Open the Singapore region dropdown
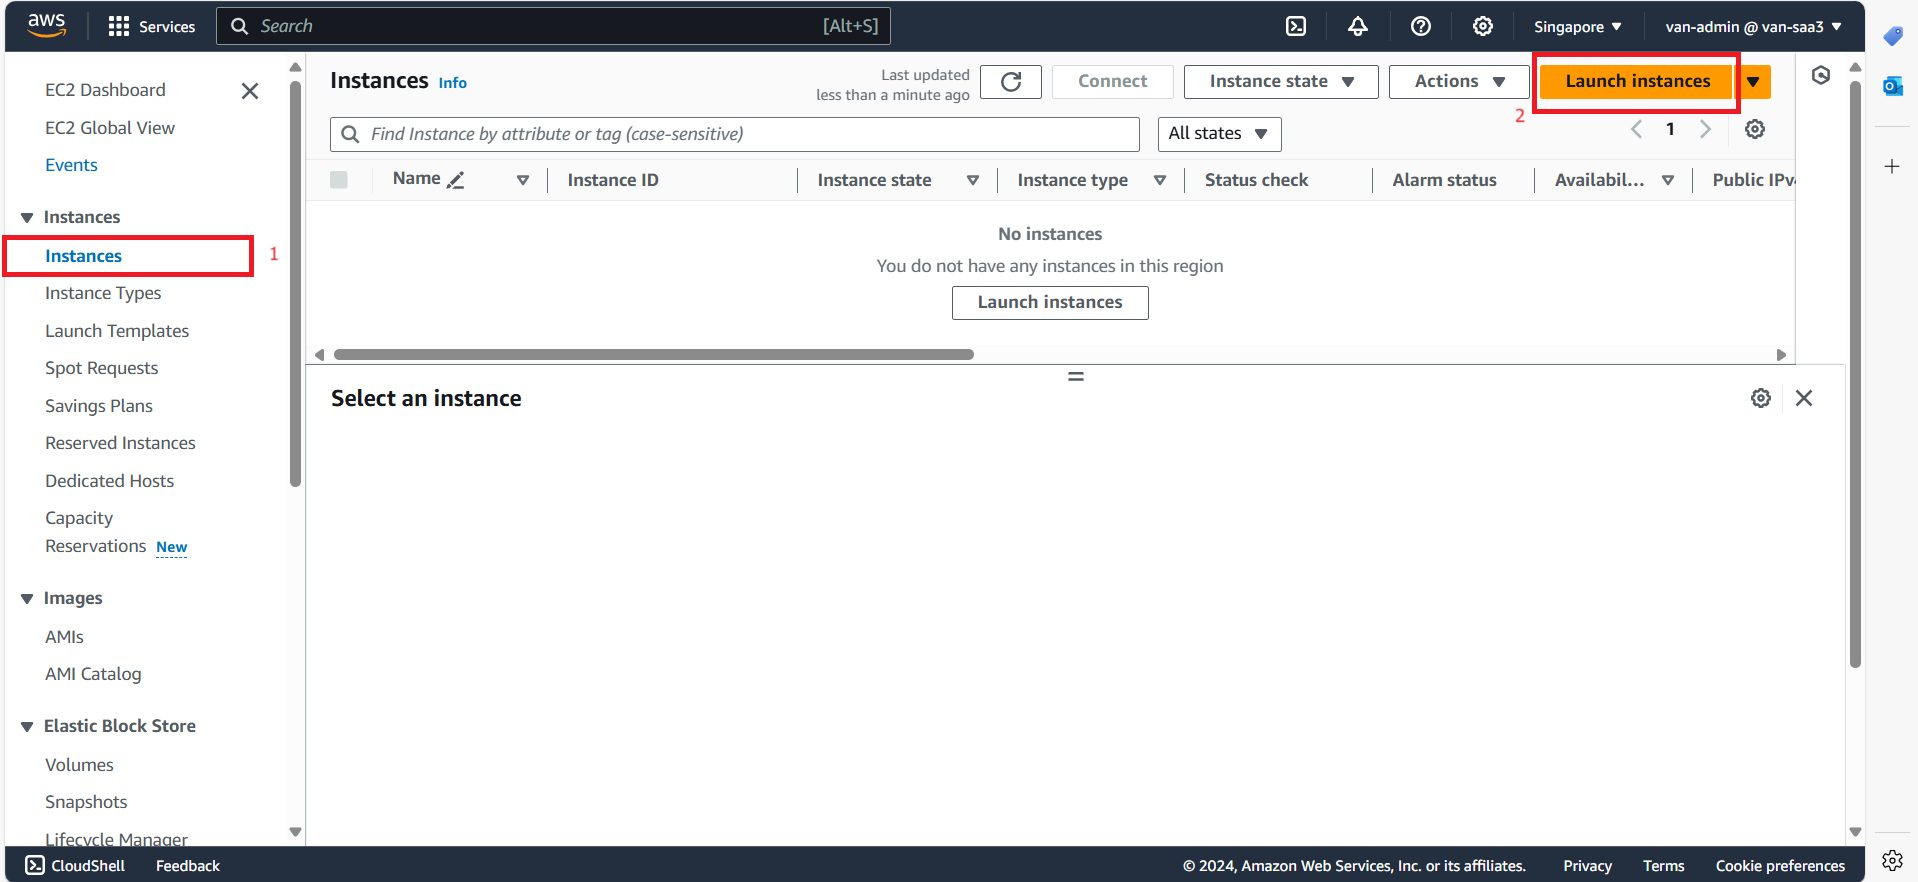Viewport: 1918px width, 882px height. click(1577, 27)
